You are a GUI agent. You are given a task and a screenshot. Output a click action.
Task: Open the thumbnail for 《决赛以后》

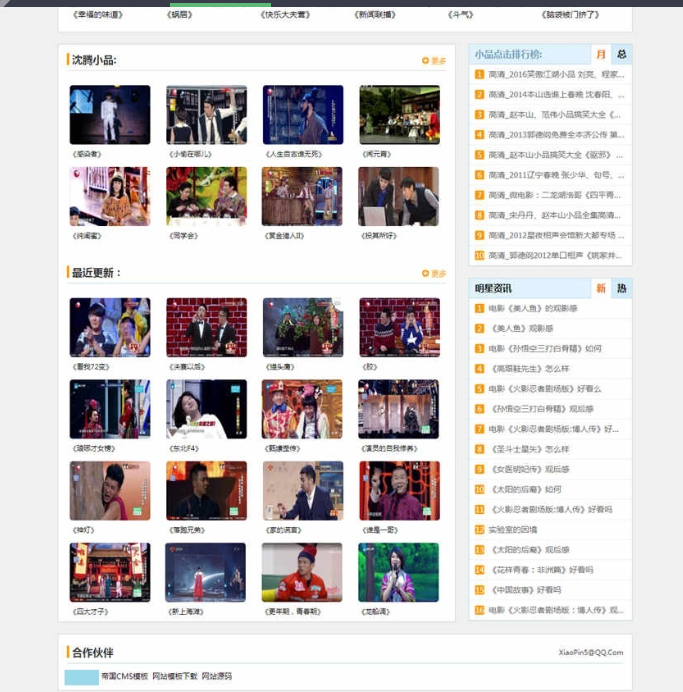(x=206, y=327)
